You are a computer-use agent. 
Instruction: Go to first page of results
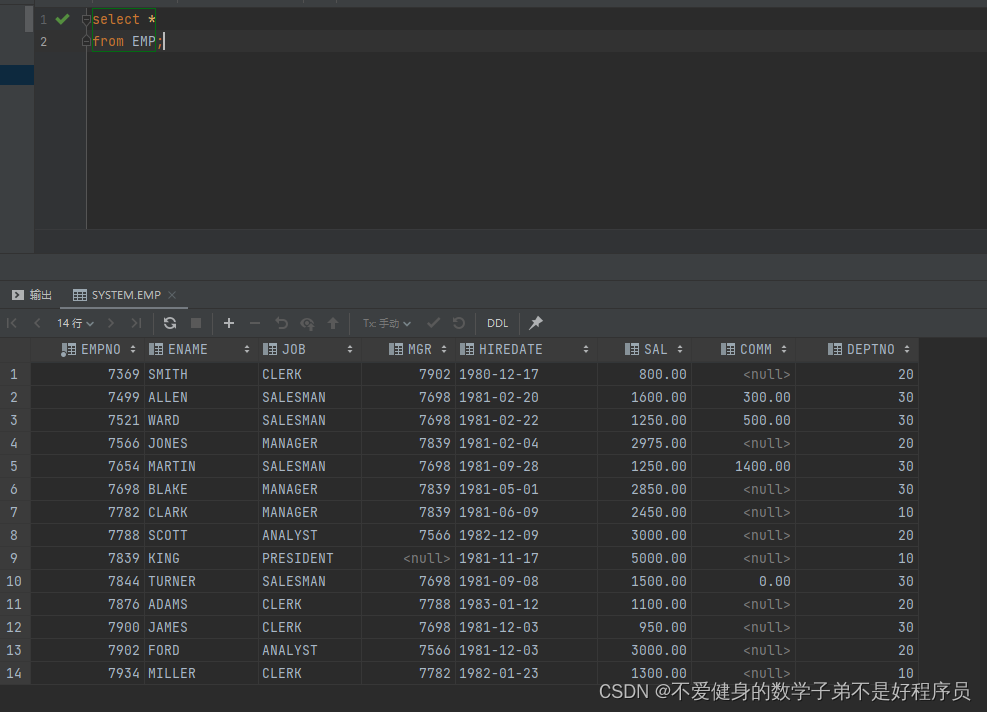[12, 323]
